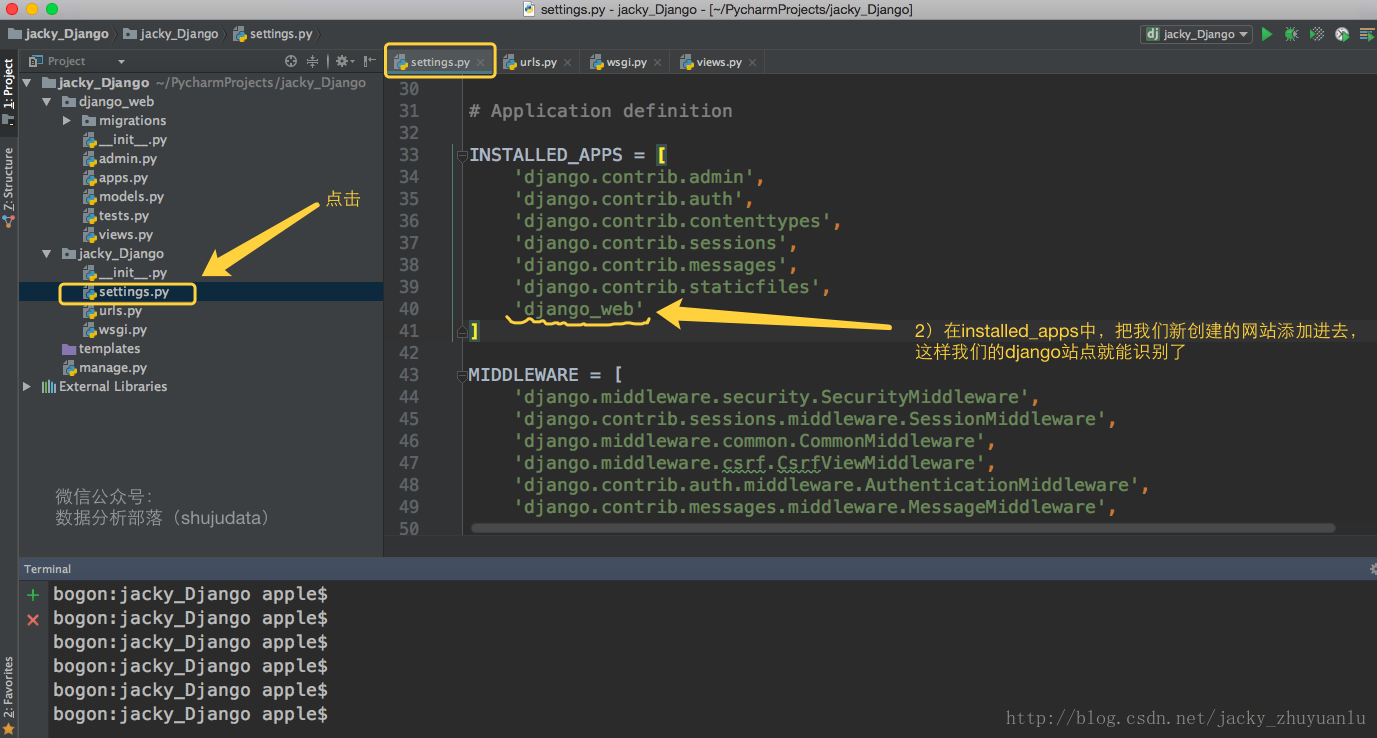Click 'django_web' string on line 40

click(x=579, y=309)
